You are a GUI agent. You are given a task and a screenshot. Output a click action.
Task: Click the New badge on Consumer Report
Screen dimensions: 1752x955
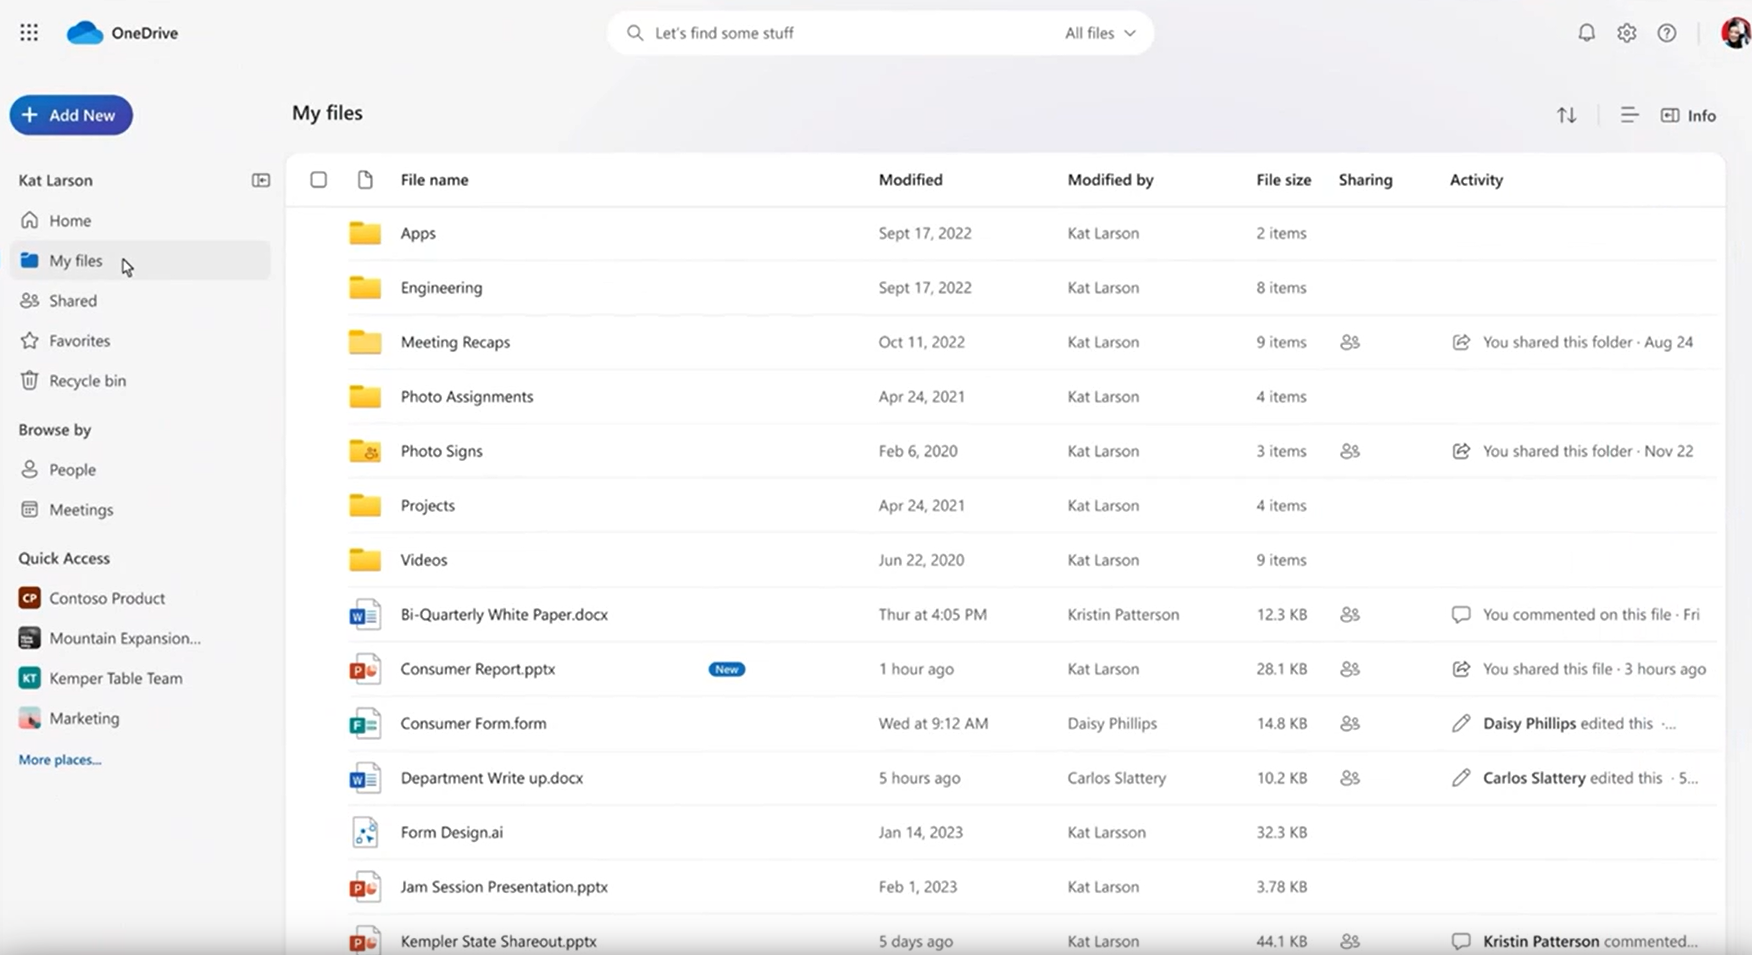[x=727, y=669]
